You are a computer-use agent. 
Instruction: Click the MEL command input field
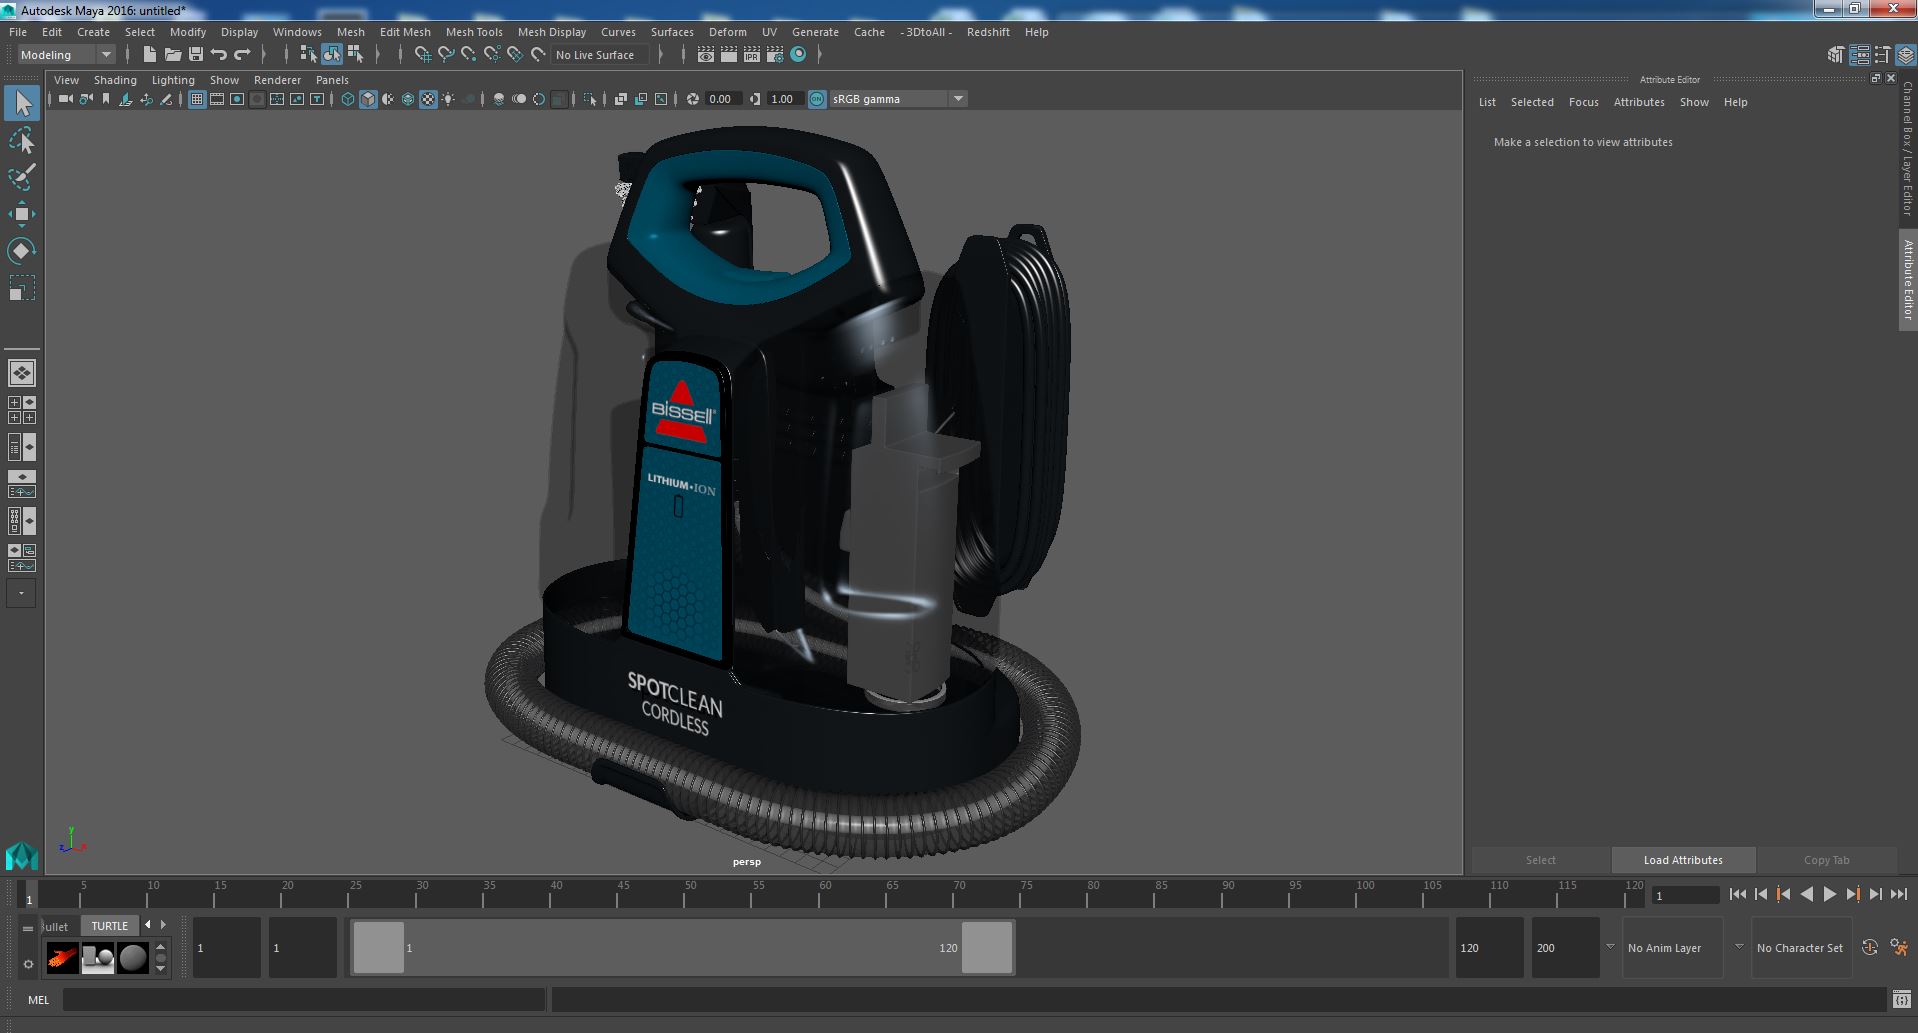[x=304, y=999]
